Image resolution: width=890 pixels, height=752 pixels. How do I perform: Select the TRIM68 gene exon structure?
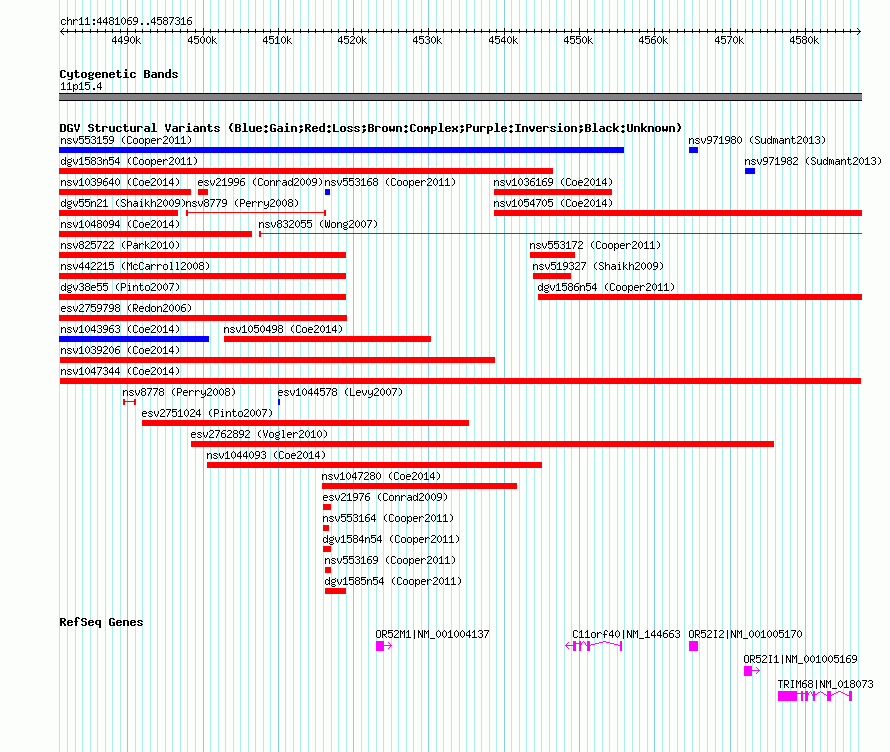pyautogui.click(x=815, y=696)
